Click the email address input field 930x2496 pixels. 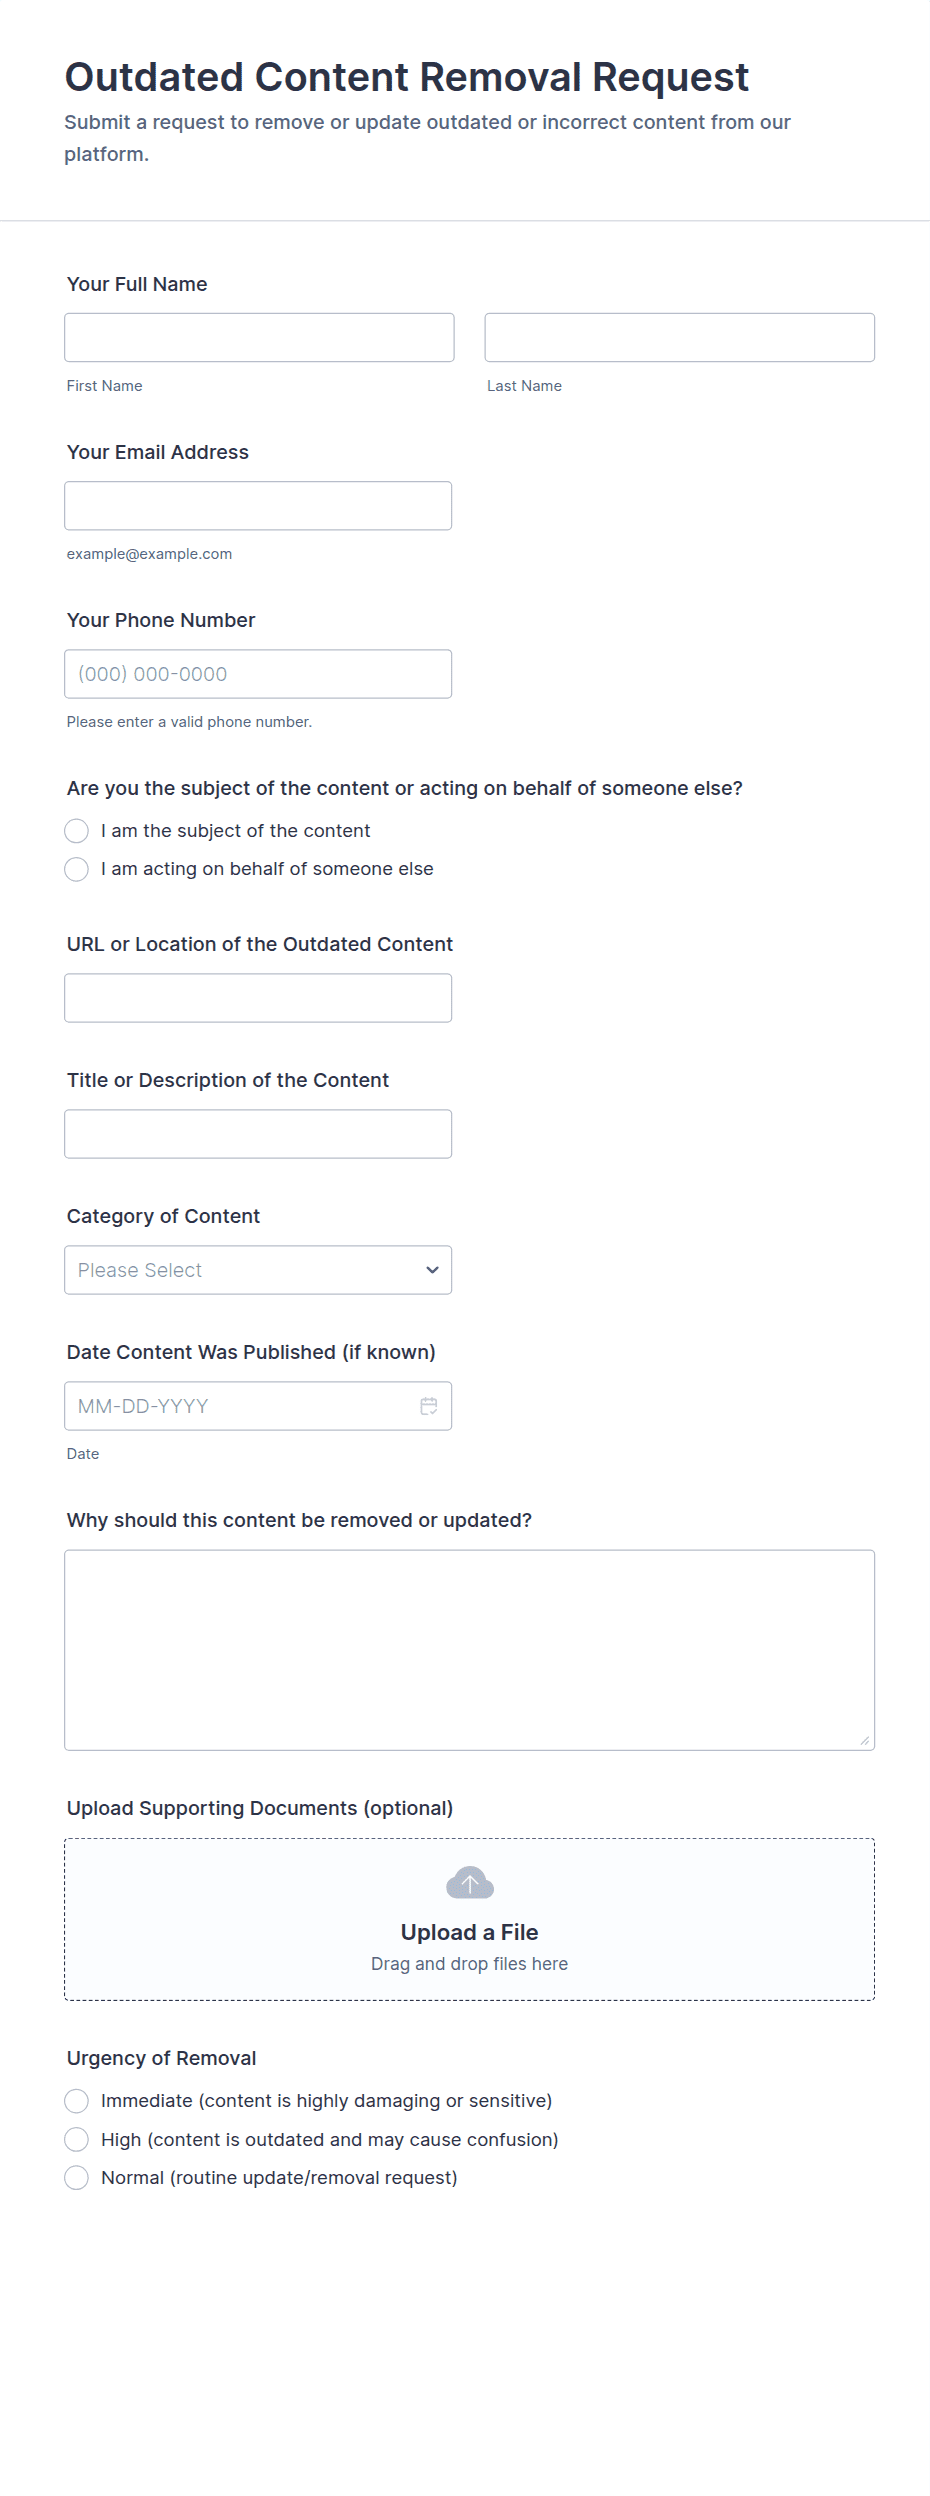click(x=257, y=506)
